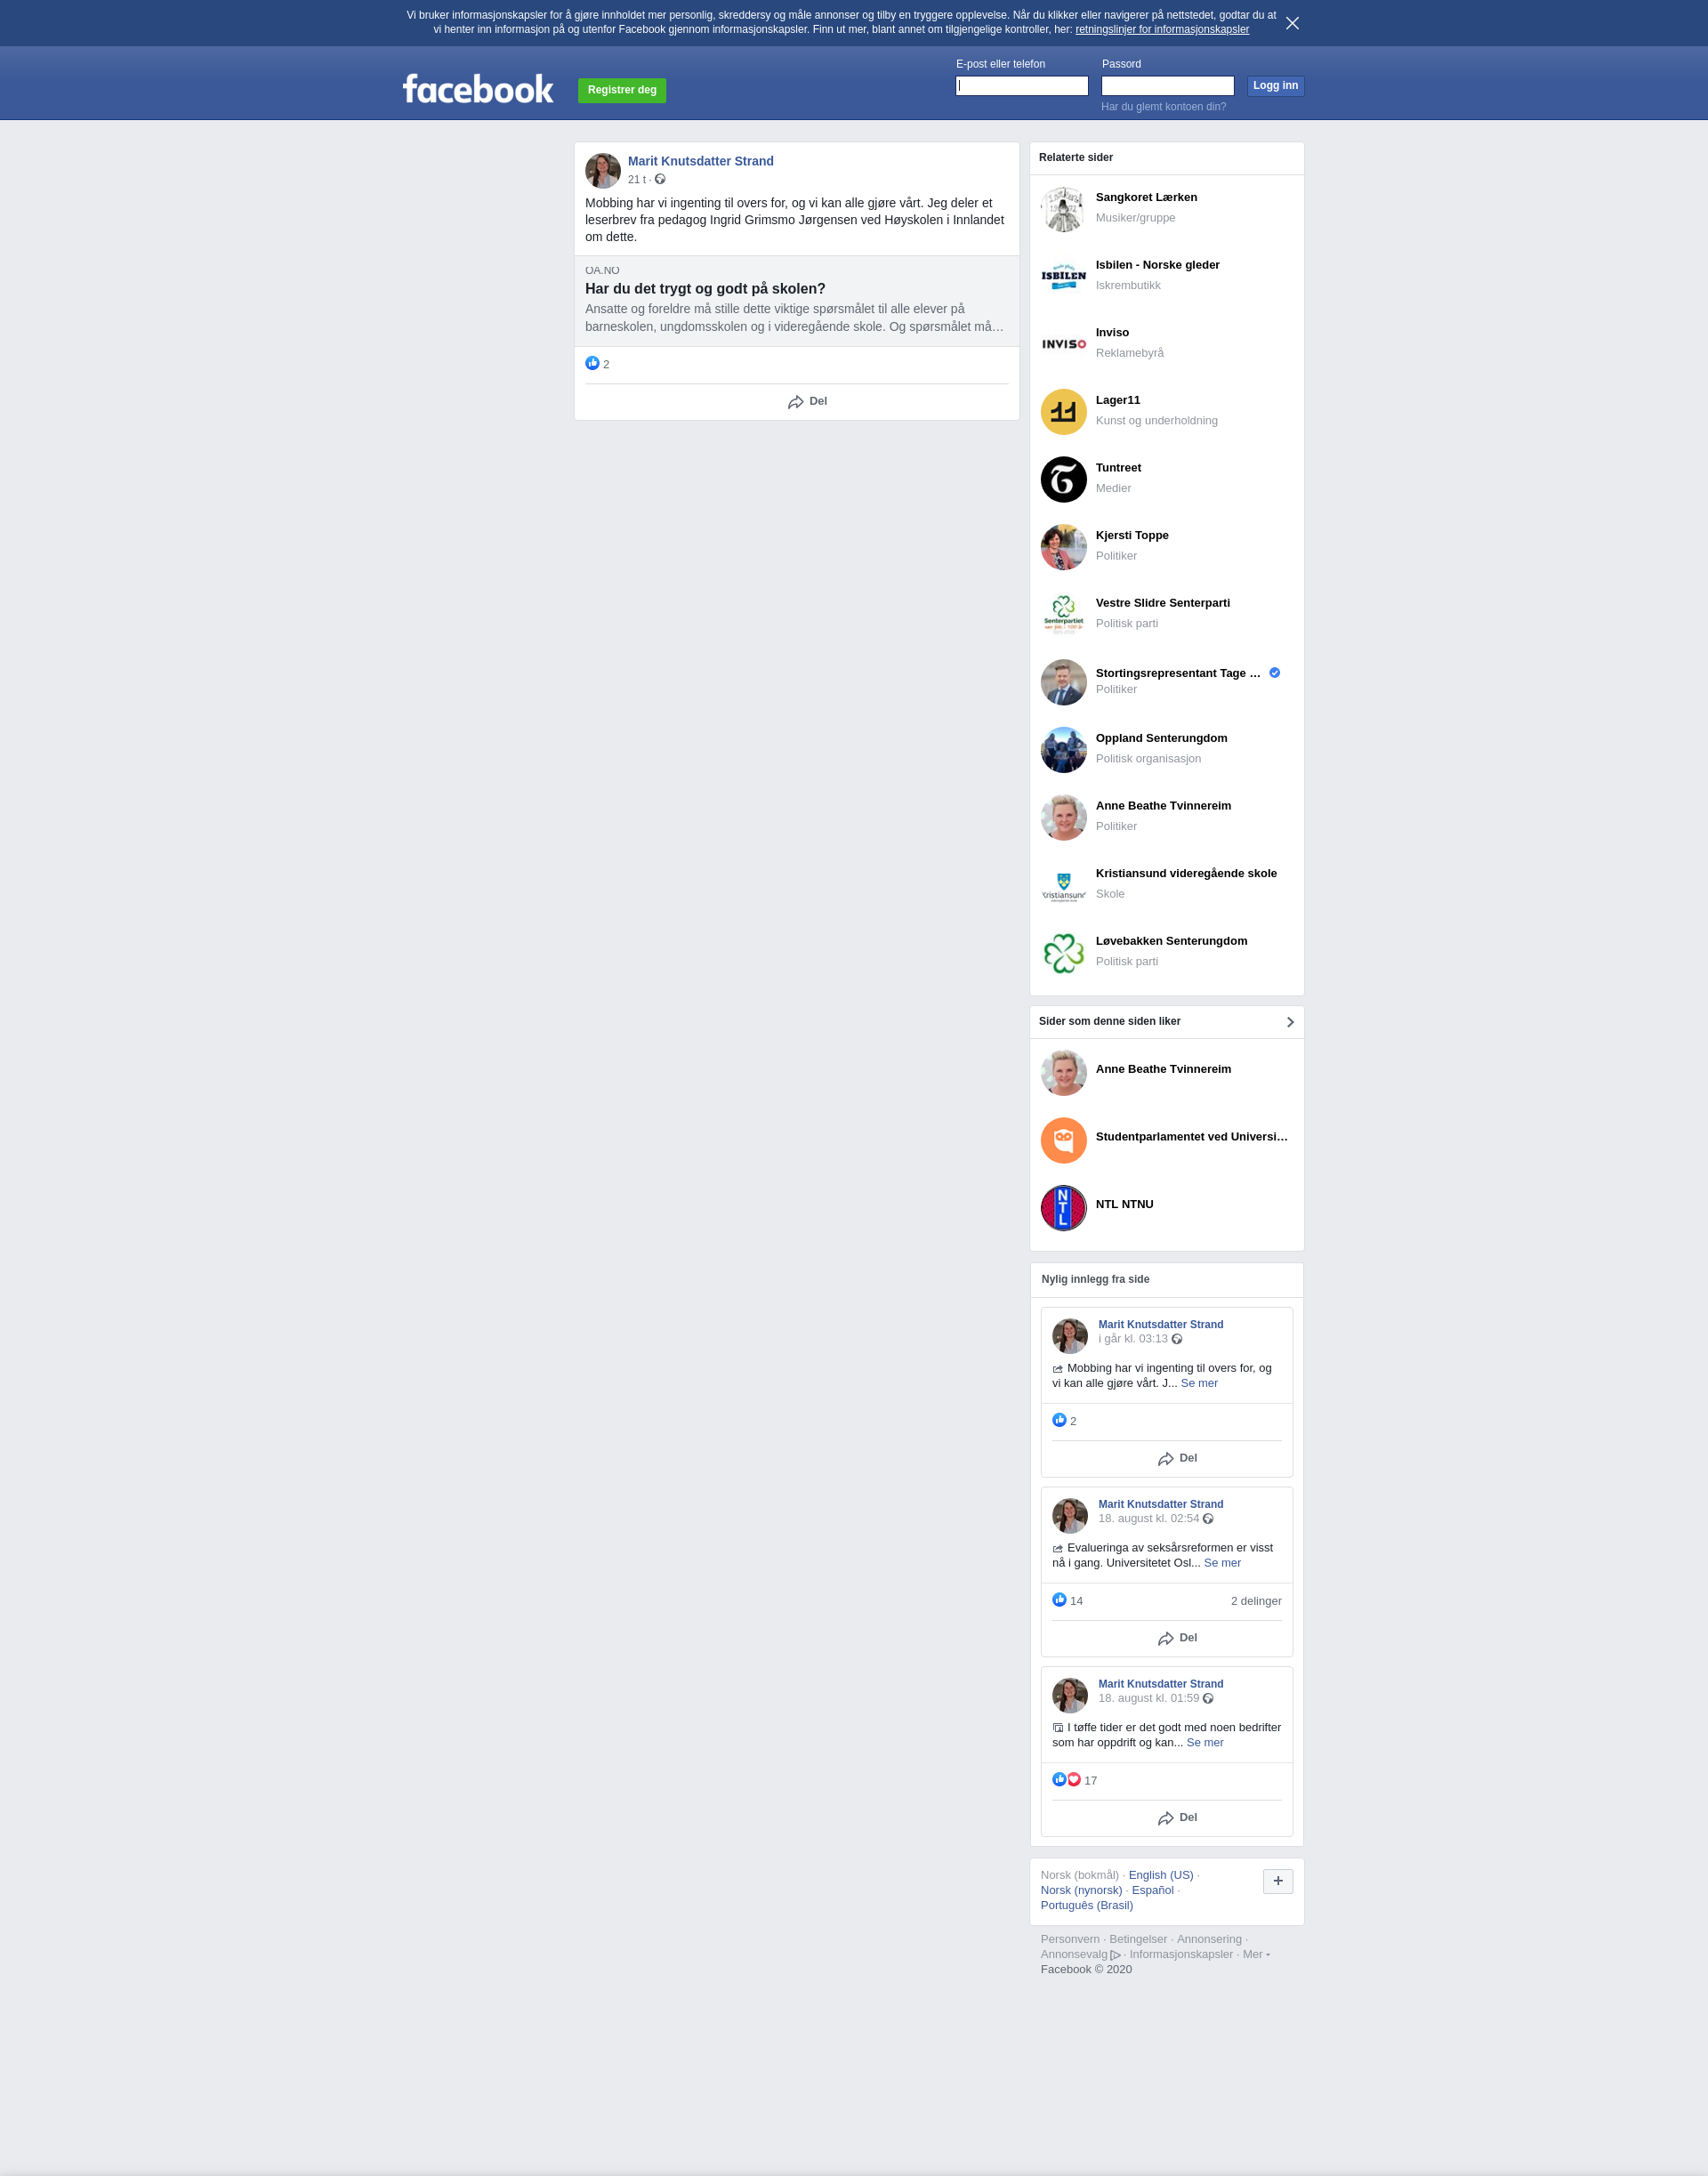The width and height of the screenshot is (1708, 2176).
Task: Close the cookie notice banner
Action: pyautogui.click(x=1292, y=23)
